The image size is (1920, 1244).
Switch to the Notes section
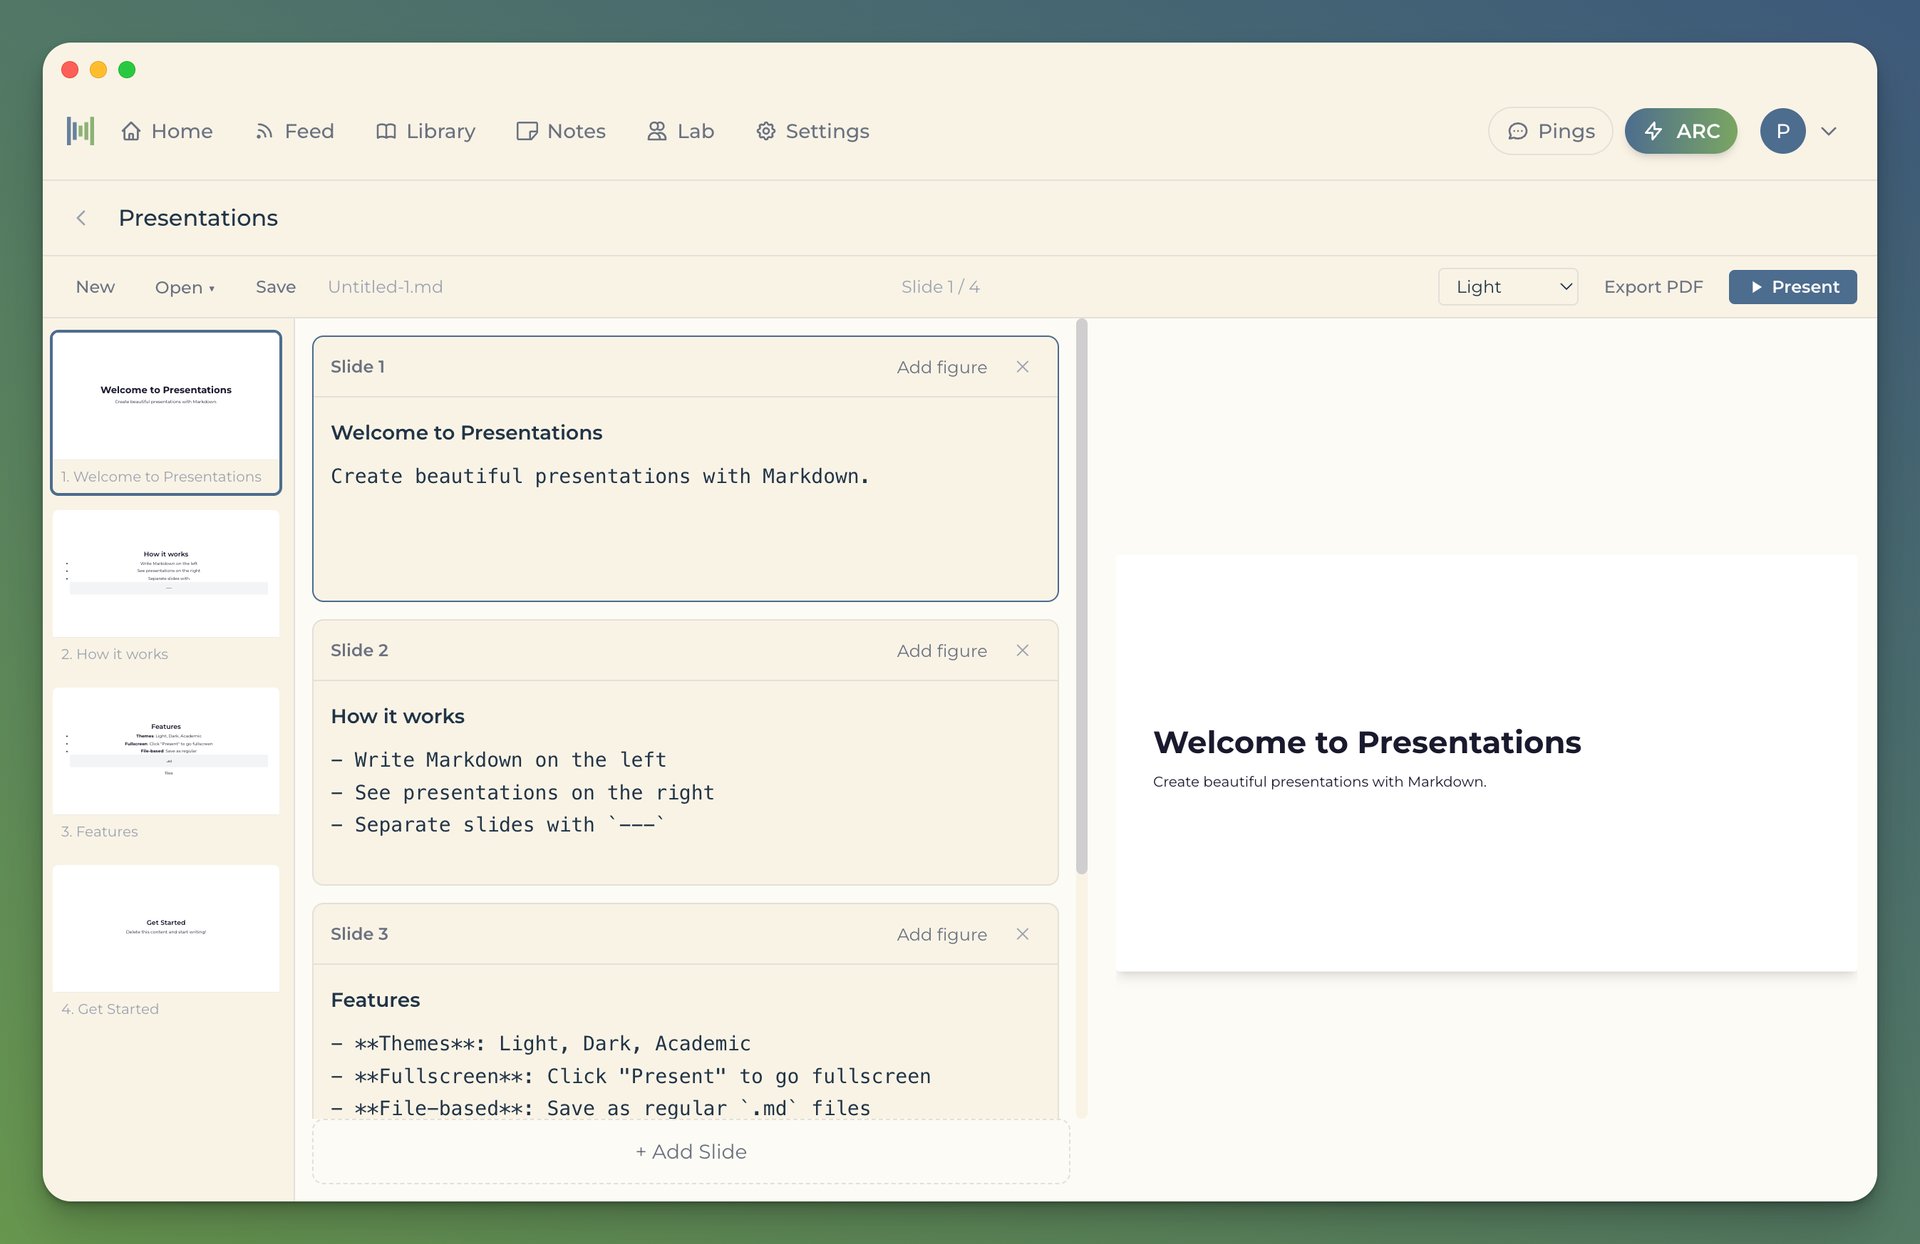click(x=561, y=131)
